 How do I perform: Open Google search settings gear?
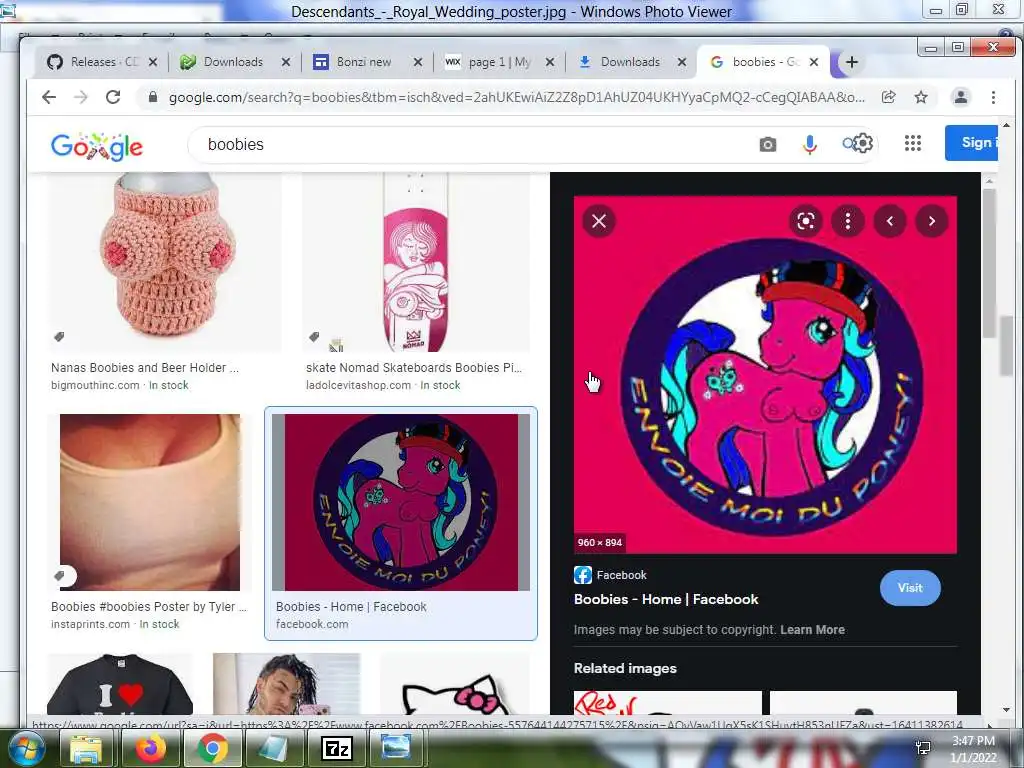(863, 143)
